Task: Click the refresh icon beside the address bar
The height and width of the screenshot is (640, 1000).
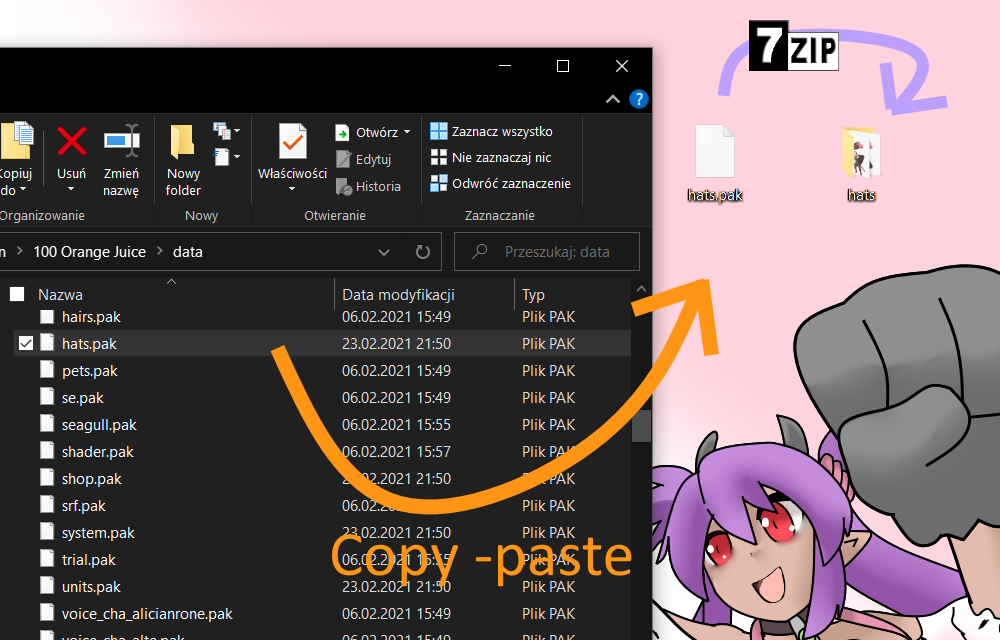Action: coord(422,252)
